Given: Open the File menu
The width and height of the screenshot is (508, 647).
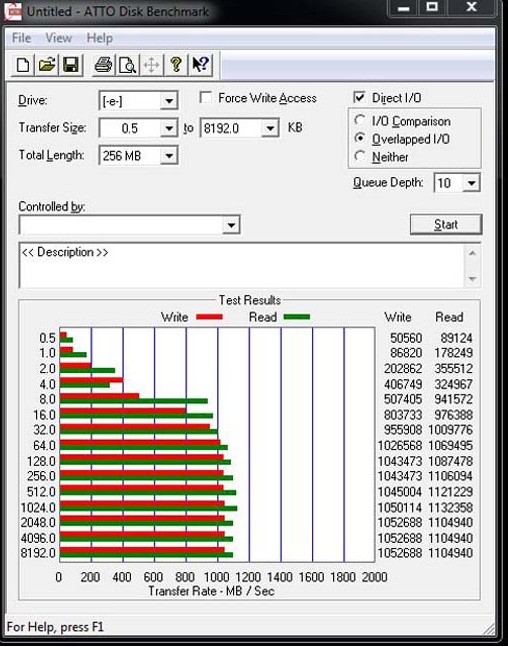Looking at the screenshot, I should [21, 38].
